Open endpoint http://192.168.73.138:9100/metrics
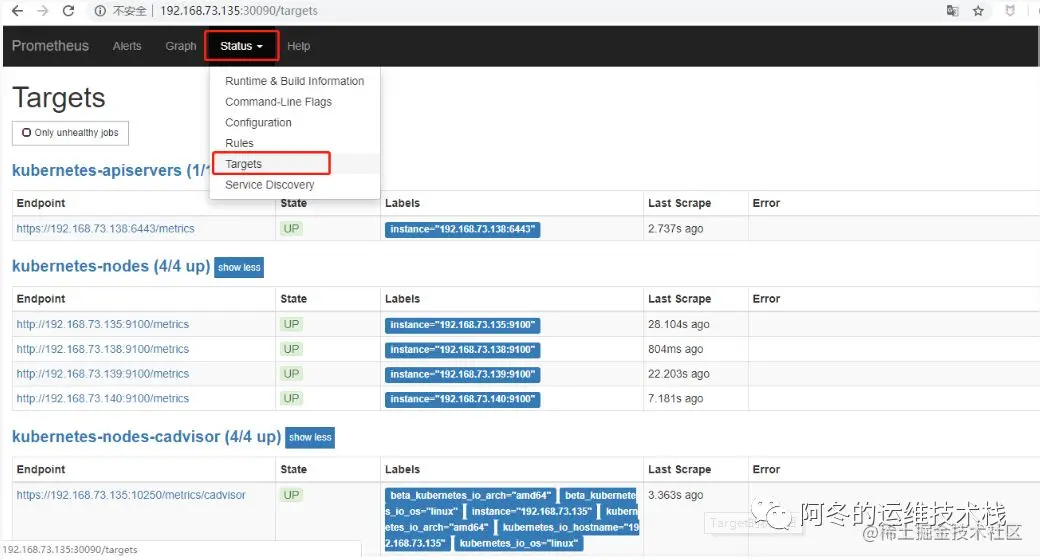Screen dimensions: 1040x560 [103, 349]
